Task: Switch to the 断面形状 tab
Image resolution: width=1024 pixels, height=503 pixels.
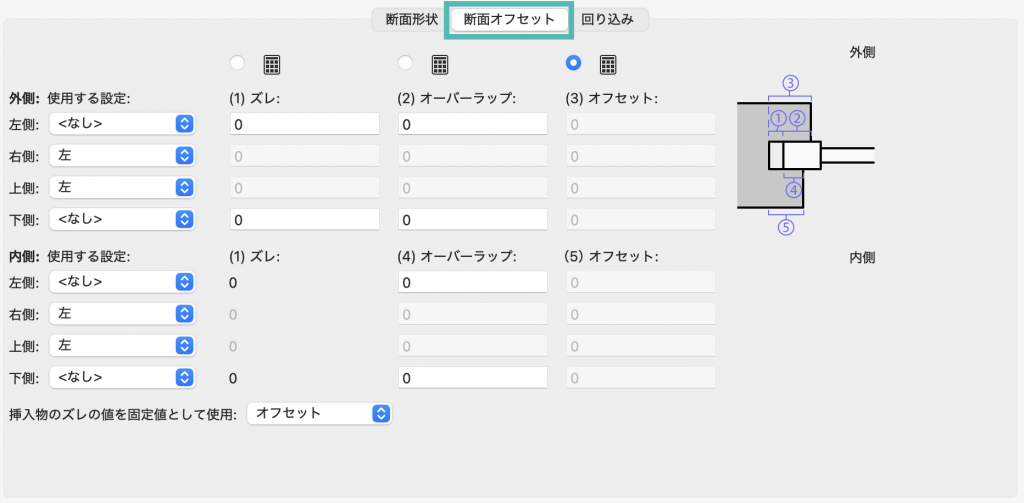Action: tap(411, 20)
